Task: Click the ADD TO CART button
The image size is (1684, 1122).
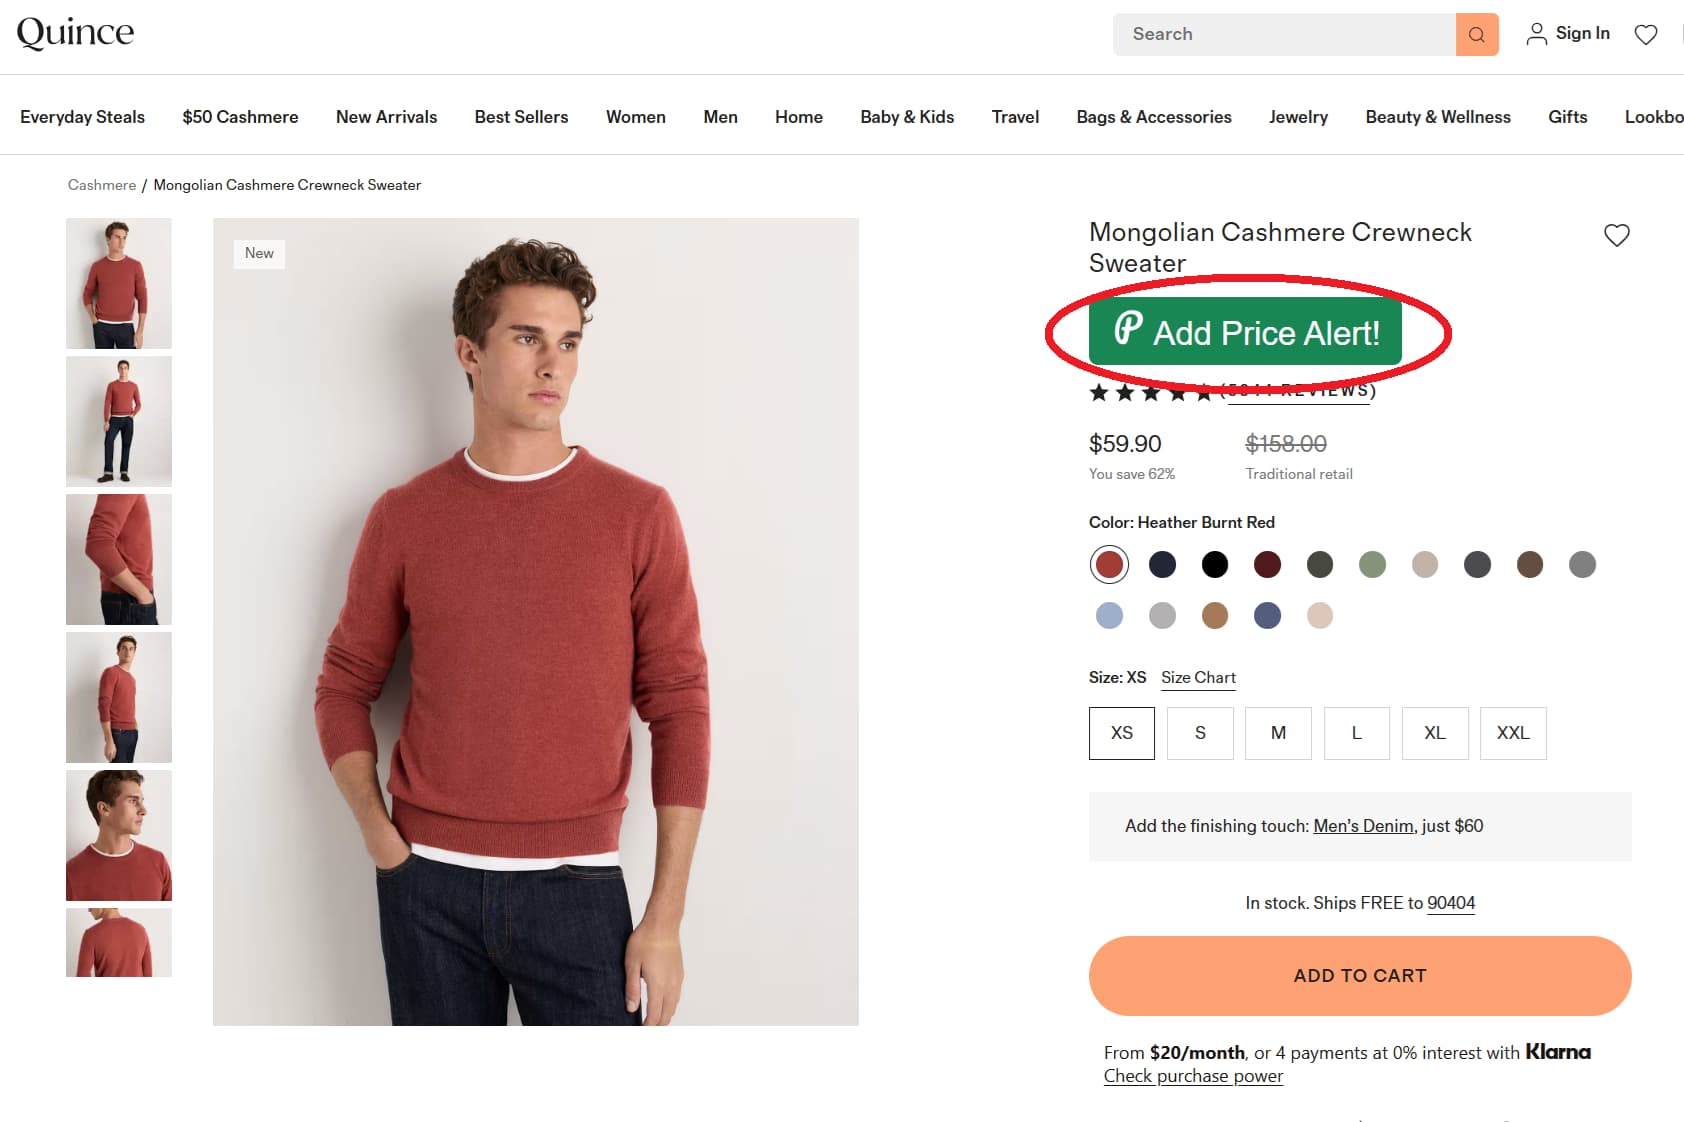Action: point(1360,975)
